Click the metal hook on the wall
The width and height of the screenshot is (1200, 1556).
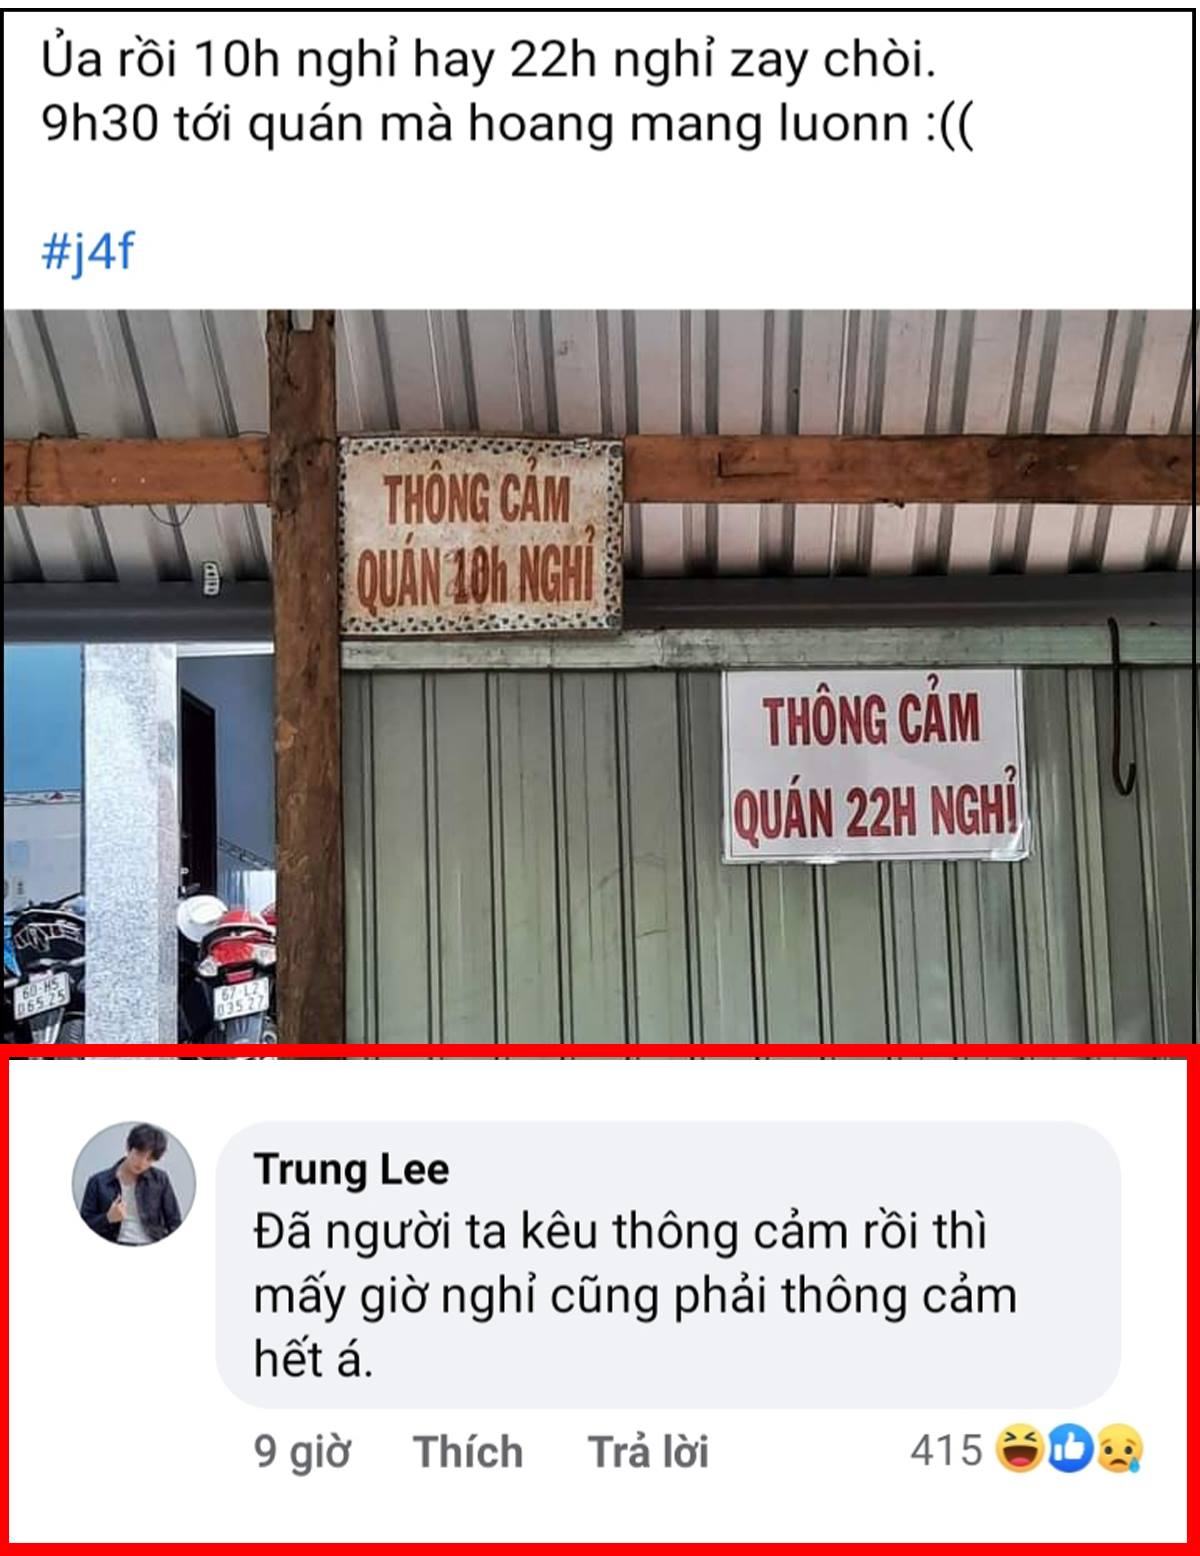tap(1120, 706)
